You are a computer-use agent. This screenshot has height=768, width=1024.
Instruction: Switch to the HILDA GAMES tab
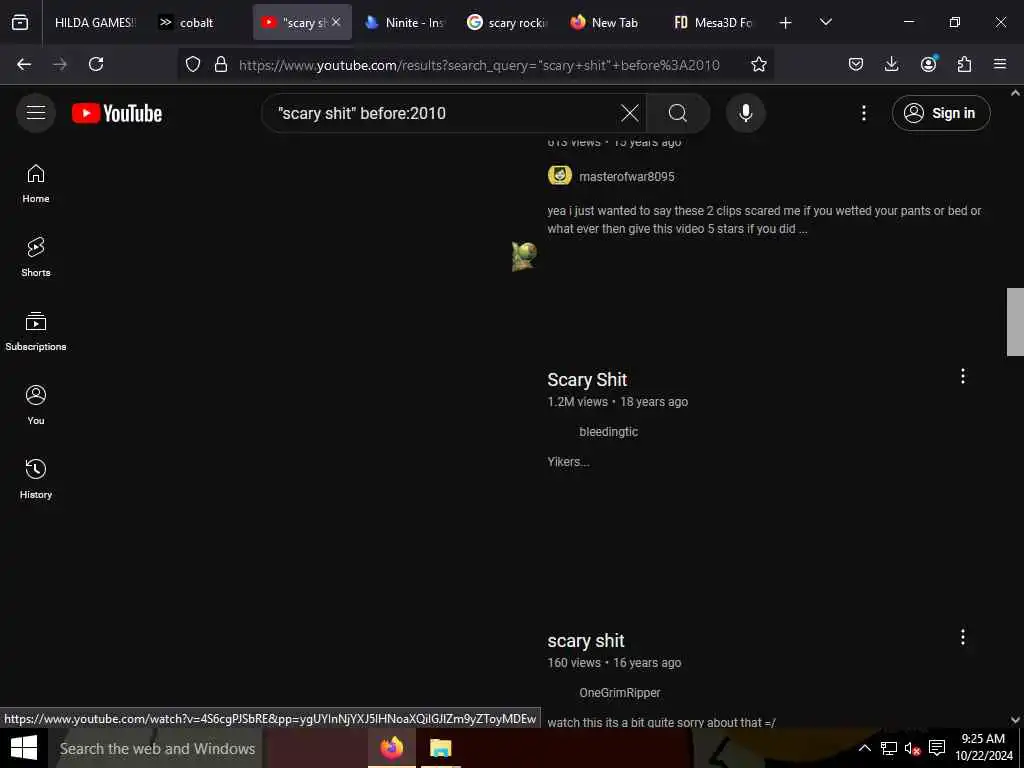coord(95,22)
